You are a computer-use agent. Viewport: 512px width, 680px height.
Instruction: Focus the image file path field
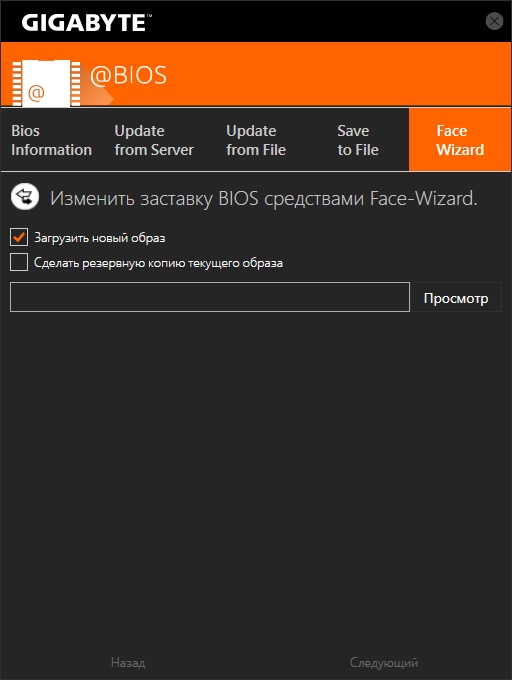point(210,297)
